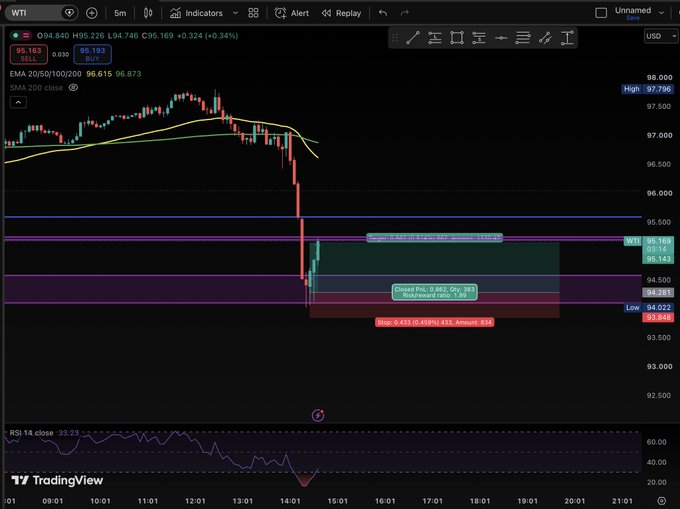Click the blue 95.193 BUY button
This screenshot has height=509, width=680.
coord(92,54)
